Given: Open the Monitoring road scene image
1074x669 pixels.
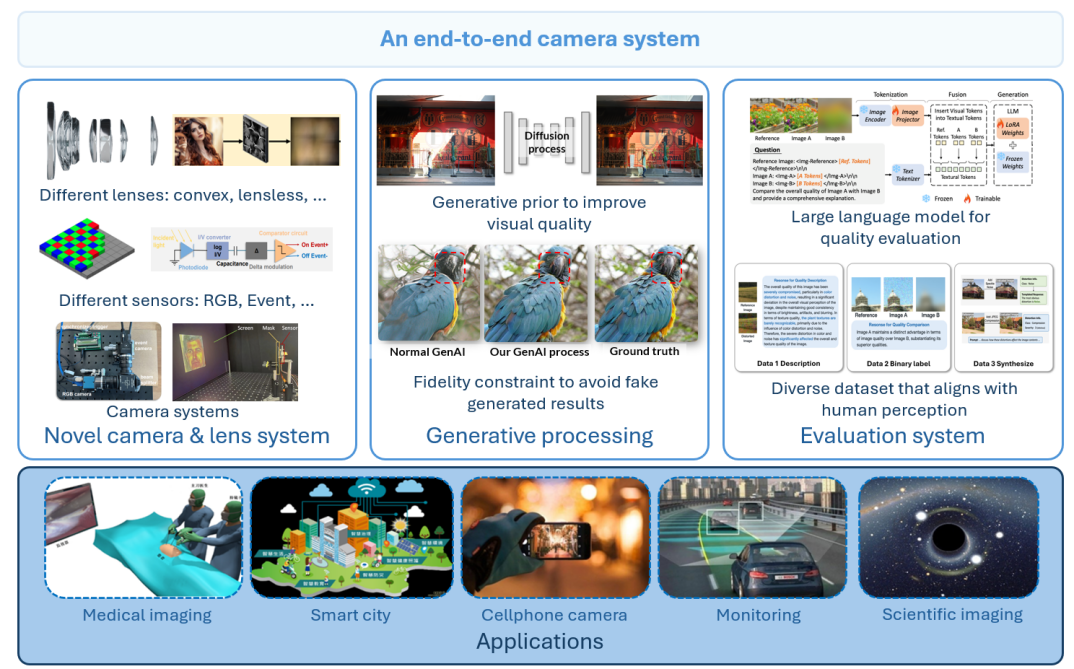Looking at the screenshot, I should coord(752,538).
